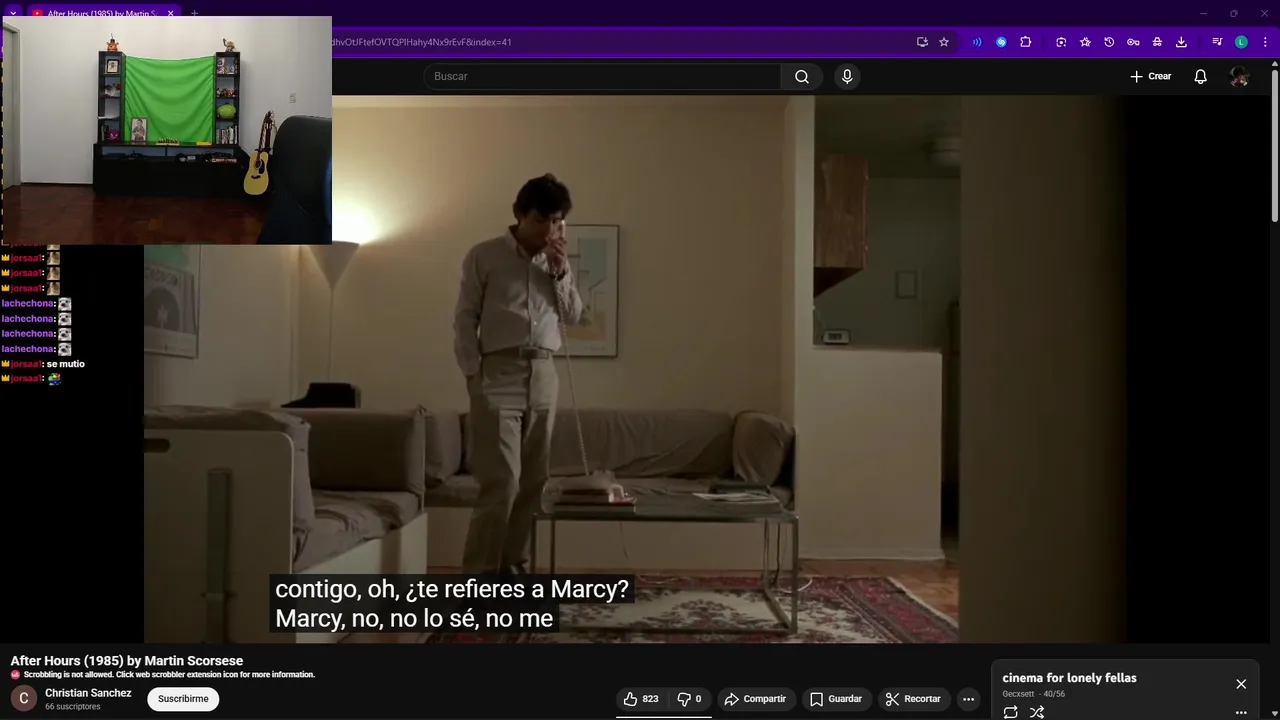Click the Crear button
The image size is (1280, 720).
[x=1150, y=77]
